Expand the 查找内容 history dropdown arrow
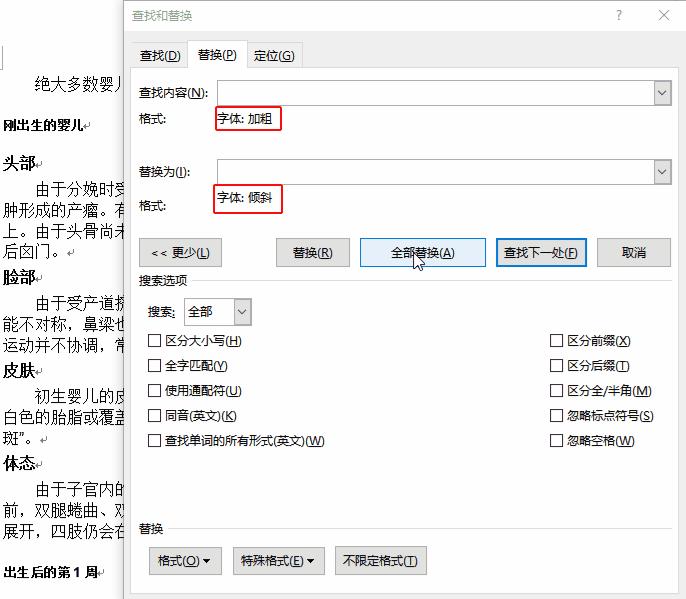This screenshot has width=686, height=599. pyautogui.click(x=662, y=93)
